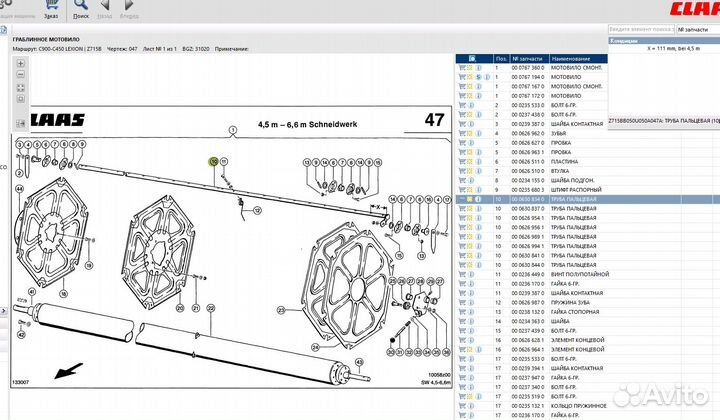Add part 00 0767 360 0 to cart
This screenshot has height=420, width=720.
tap(462, 67)
